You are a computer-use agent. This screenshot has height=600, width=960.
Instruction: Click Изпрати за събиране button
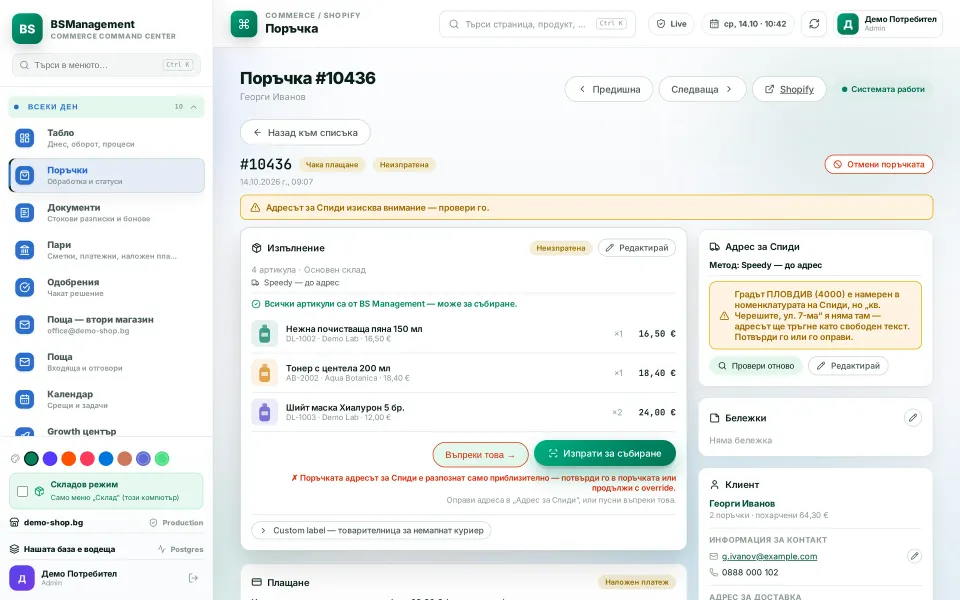[x=605, y=453]
